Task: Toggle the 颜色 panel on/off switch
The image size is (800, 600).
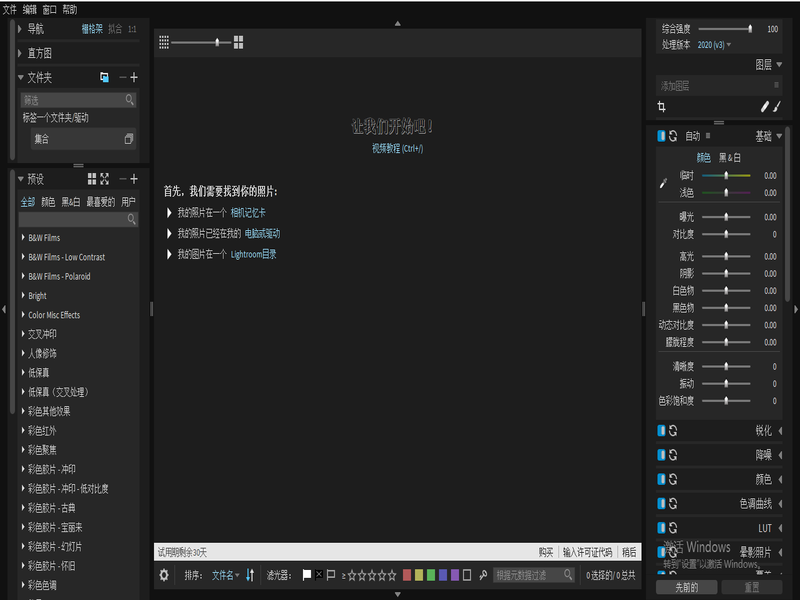Action: 661,479
